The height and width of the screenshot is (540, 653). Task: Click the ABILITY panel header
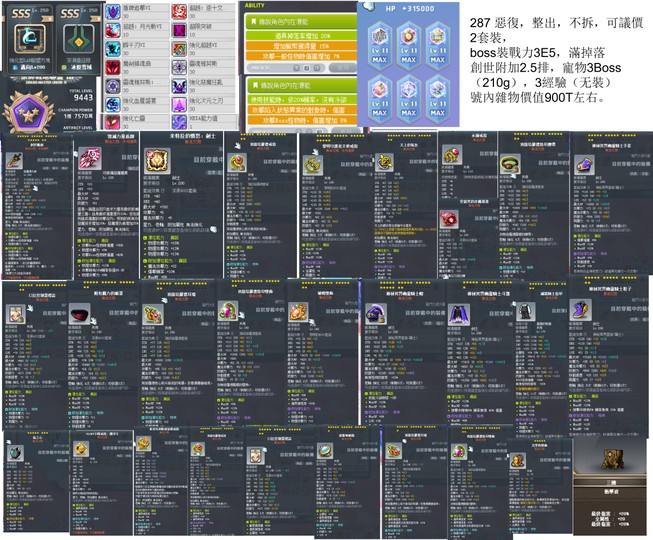(x=258, y=5)
